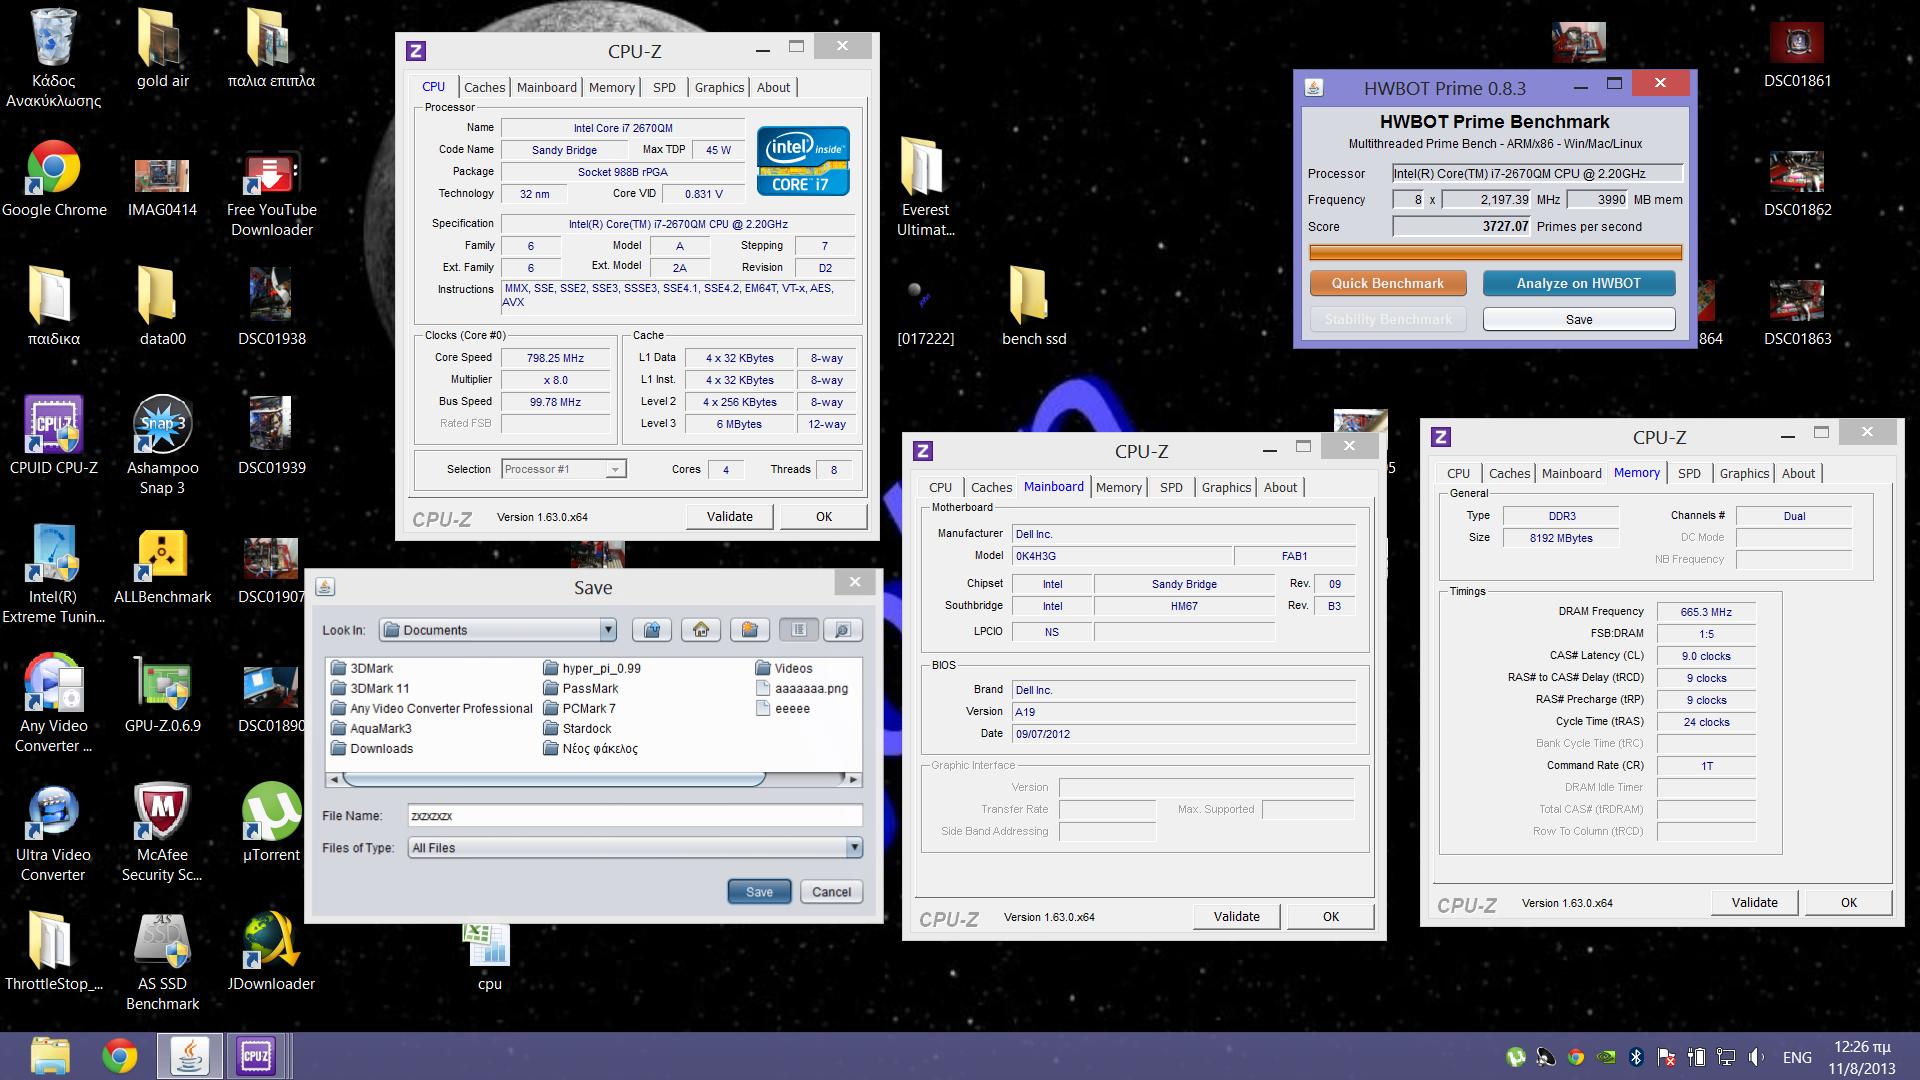Open Free YouTube Downloader desktop icon
Viewport: 1920px width, 1080px height.
point(271,195)
